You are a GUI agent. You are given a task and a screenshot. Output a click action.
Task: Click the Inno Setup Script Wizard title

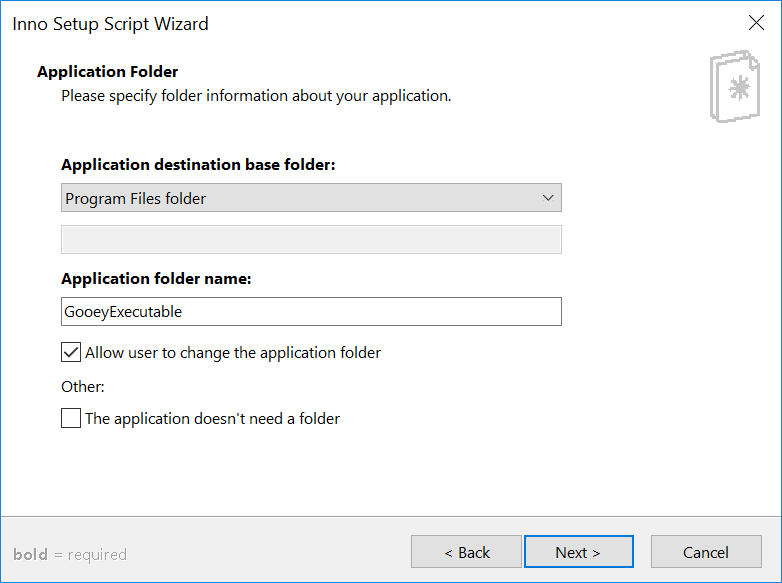(110, 24)
